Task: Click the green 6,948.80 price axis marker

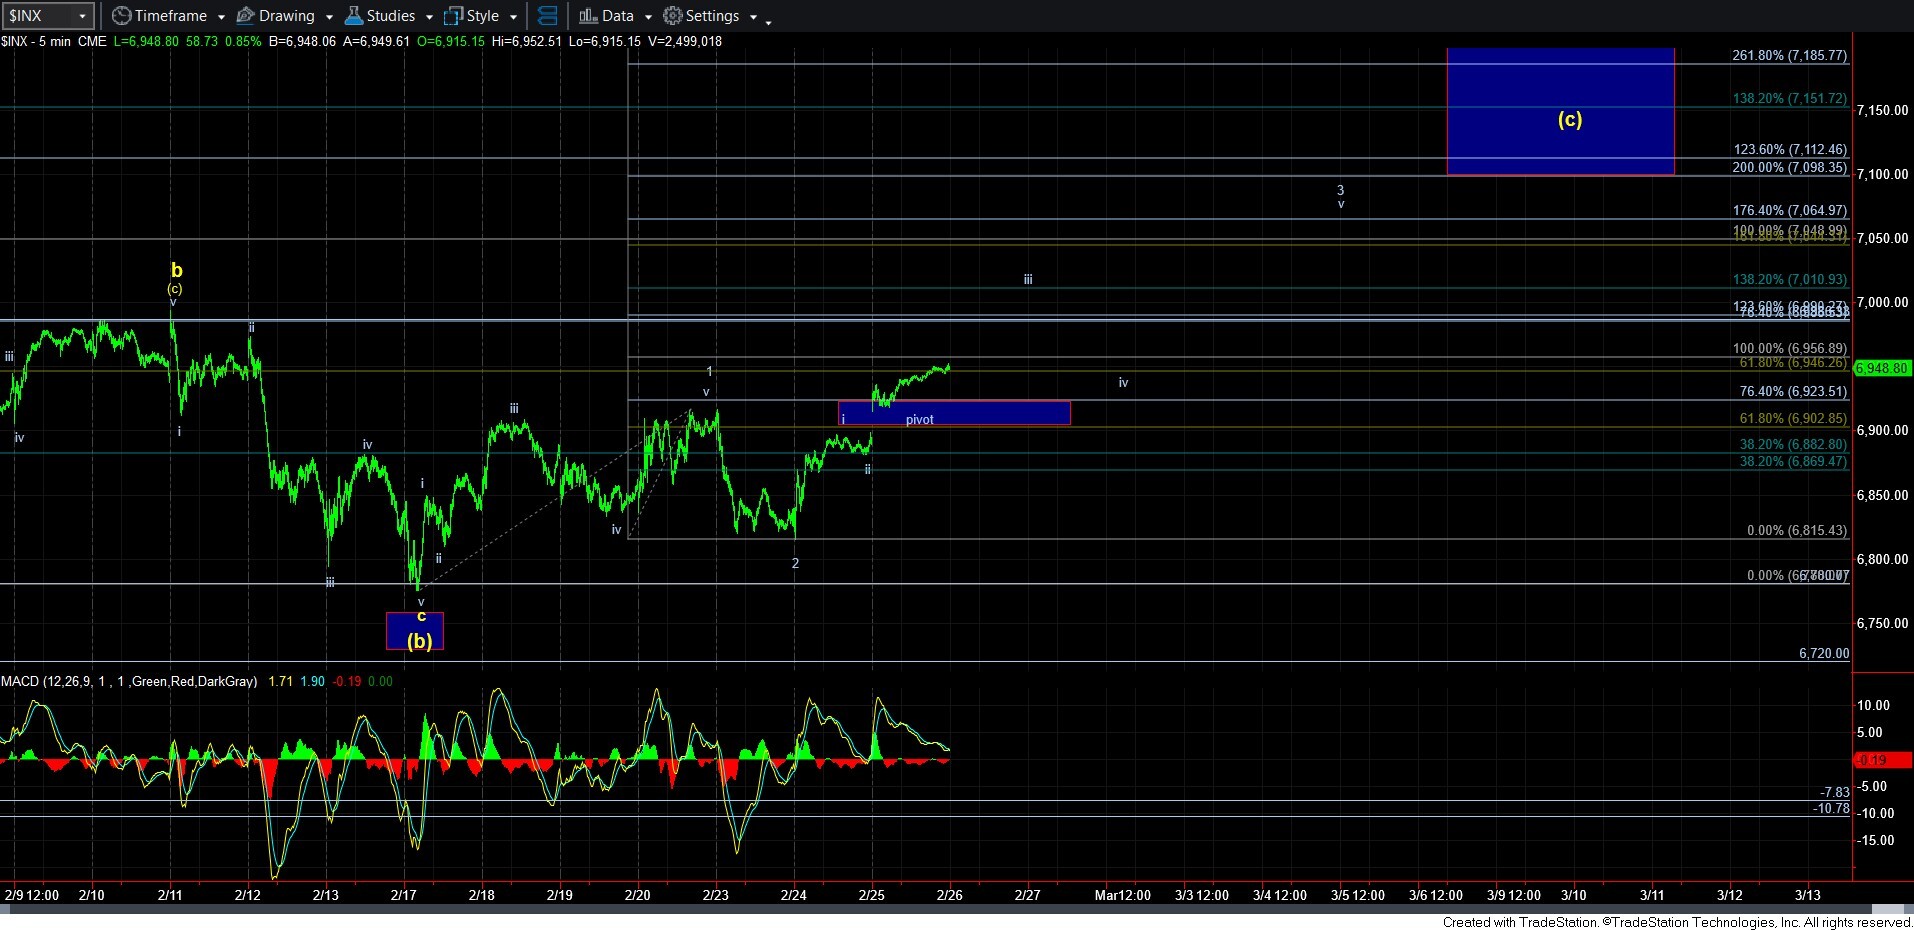Action: [x=1882, y=368]
